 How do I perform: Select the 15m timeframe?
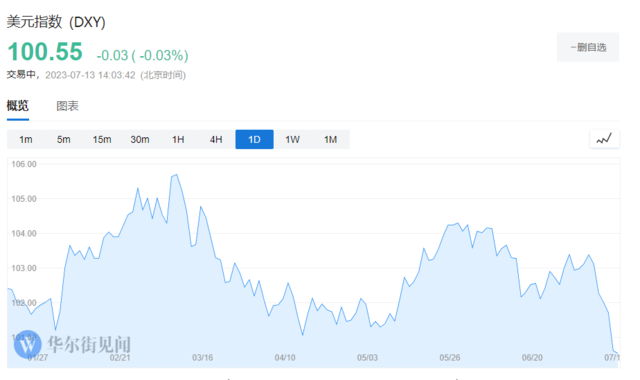102,140
